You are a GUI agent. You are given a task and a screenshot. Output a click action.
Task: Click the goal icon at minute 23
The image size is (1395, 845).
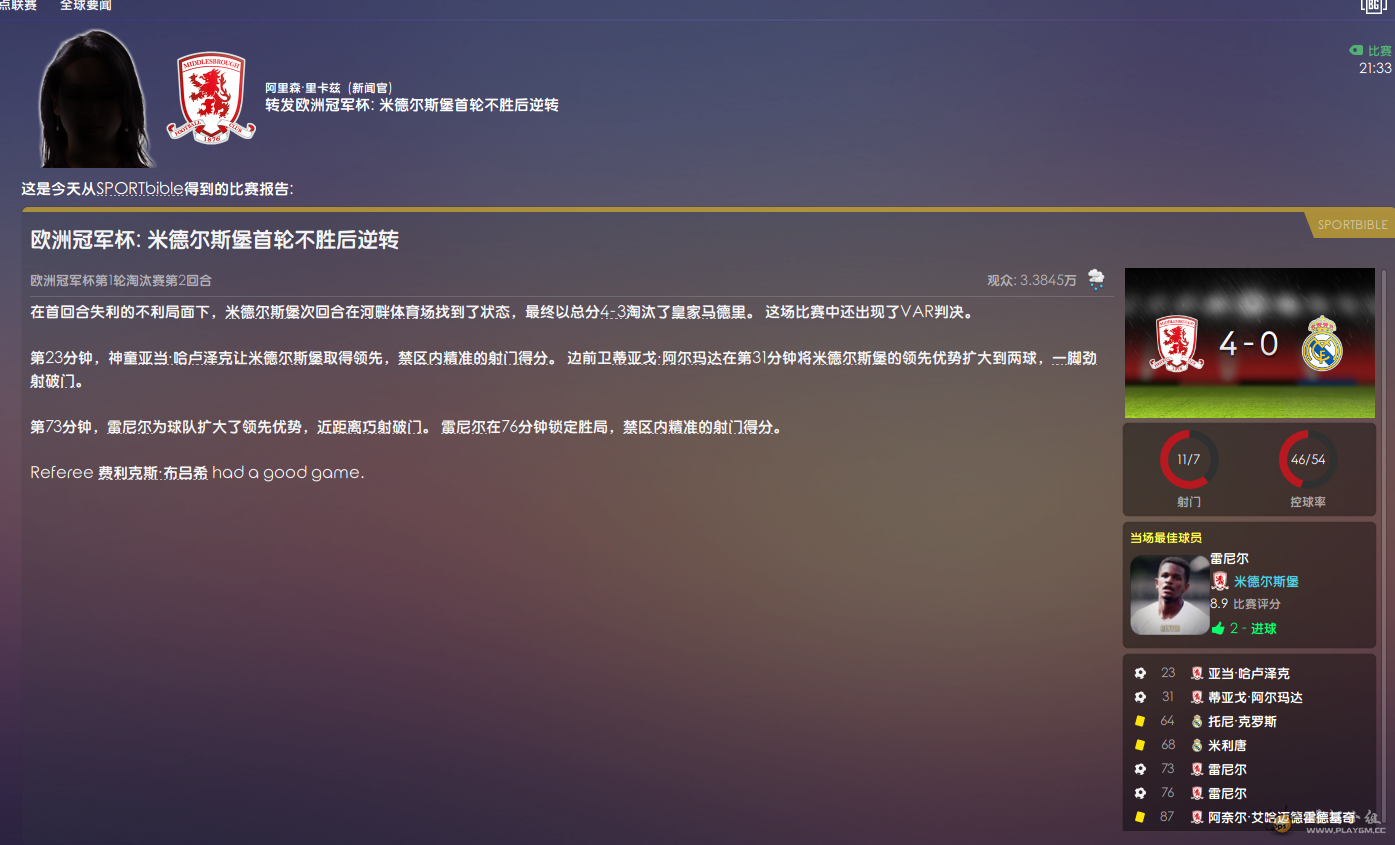(1140, 674)
